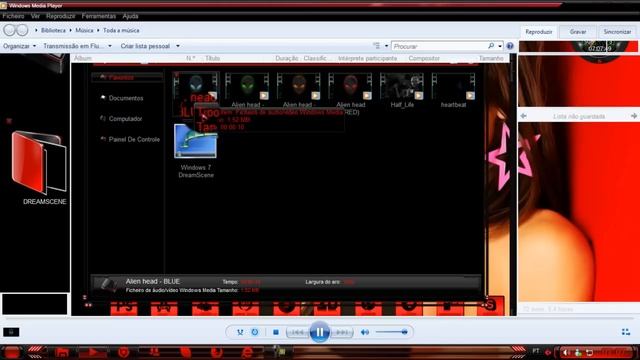Switch to Now Playing mode icon

tap(626, 332)
